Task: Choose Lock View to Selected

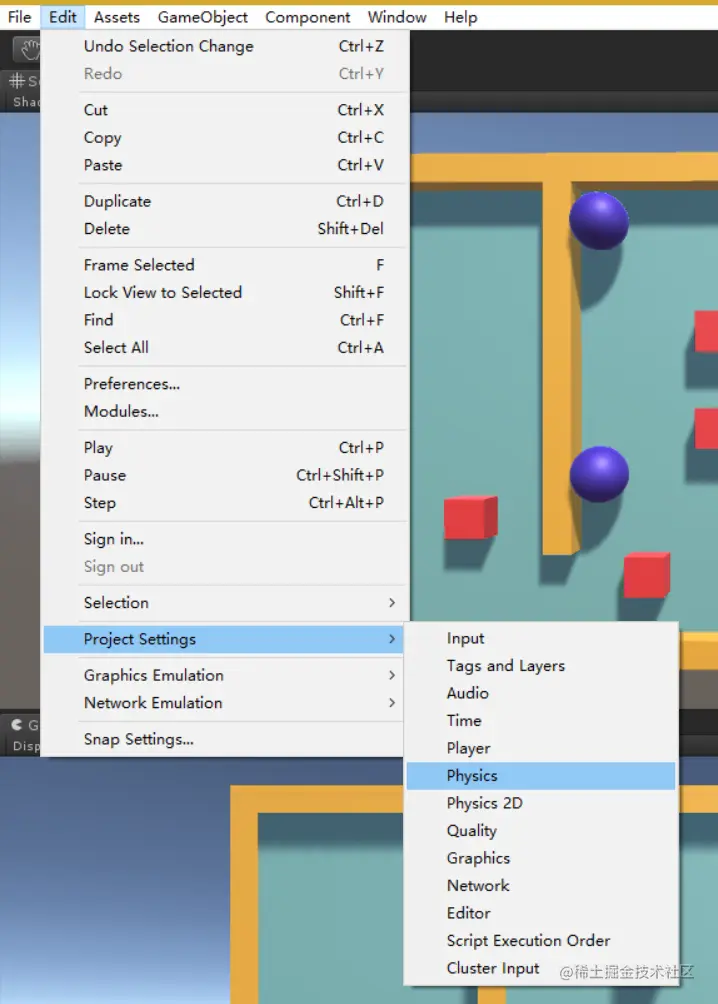Action: click(x=225, y=292)
